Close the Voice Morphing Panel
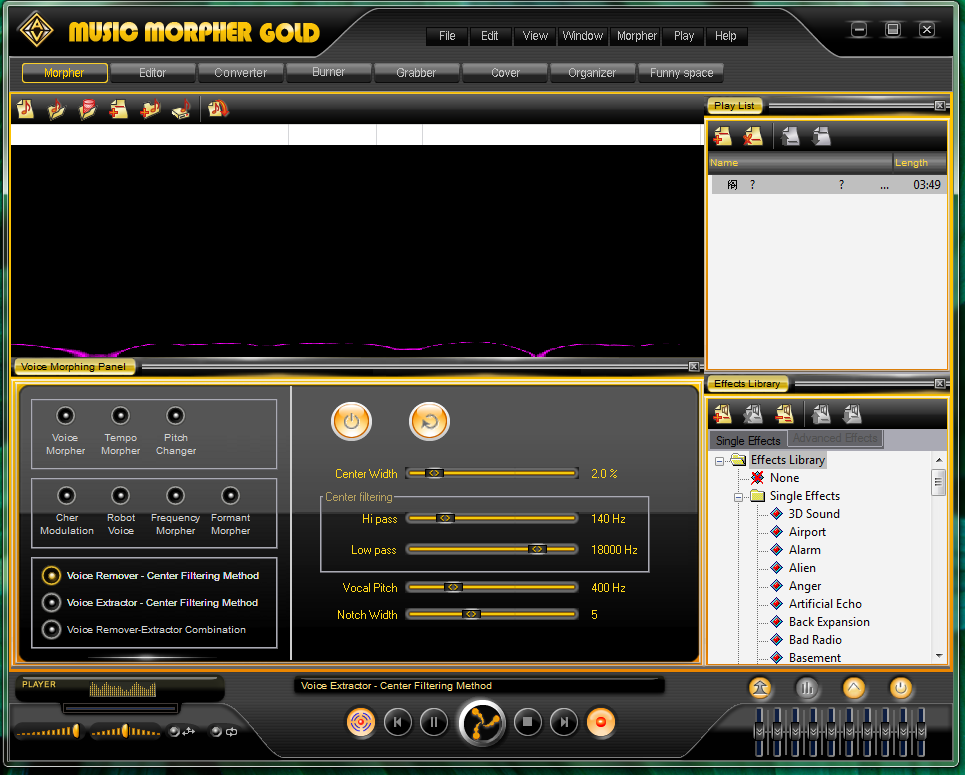Screen dimensions: 965x775 click(x=694, y=367)
